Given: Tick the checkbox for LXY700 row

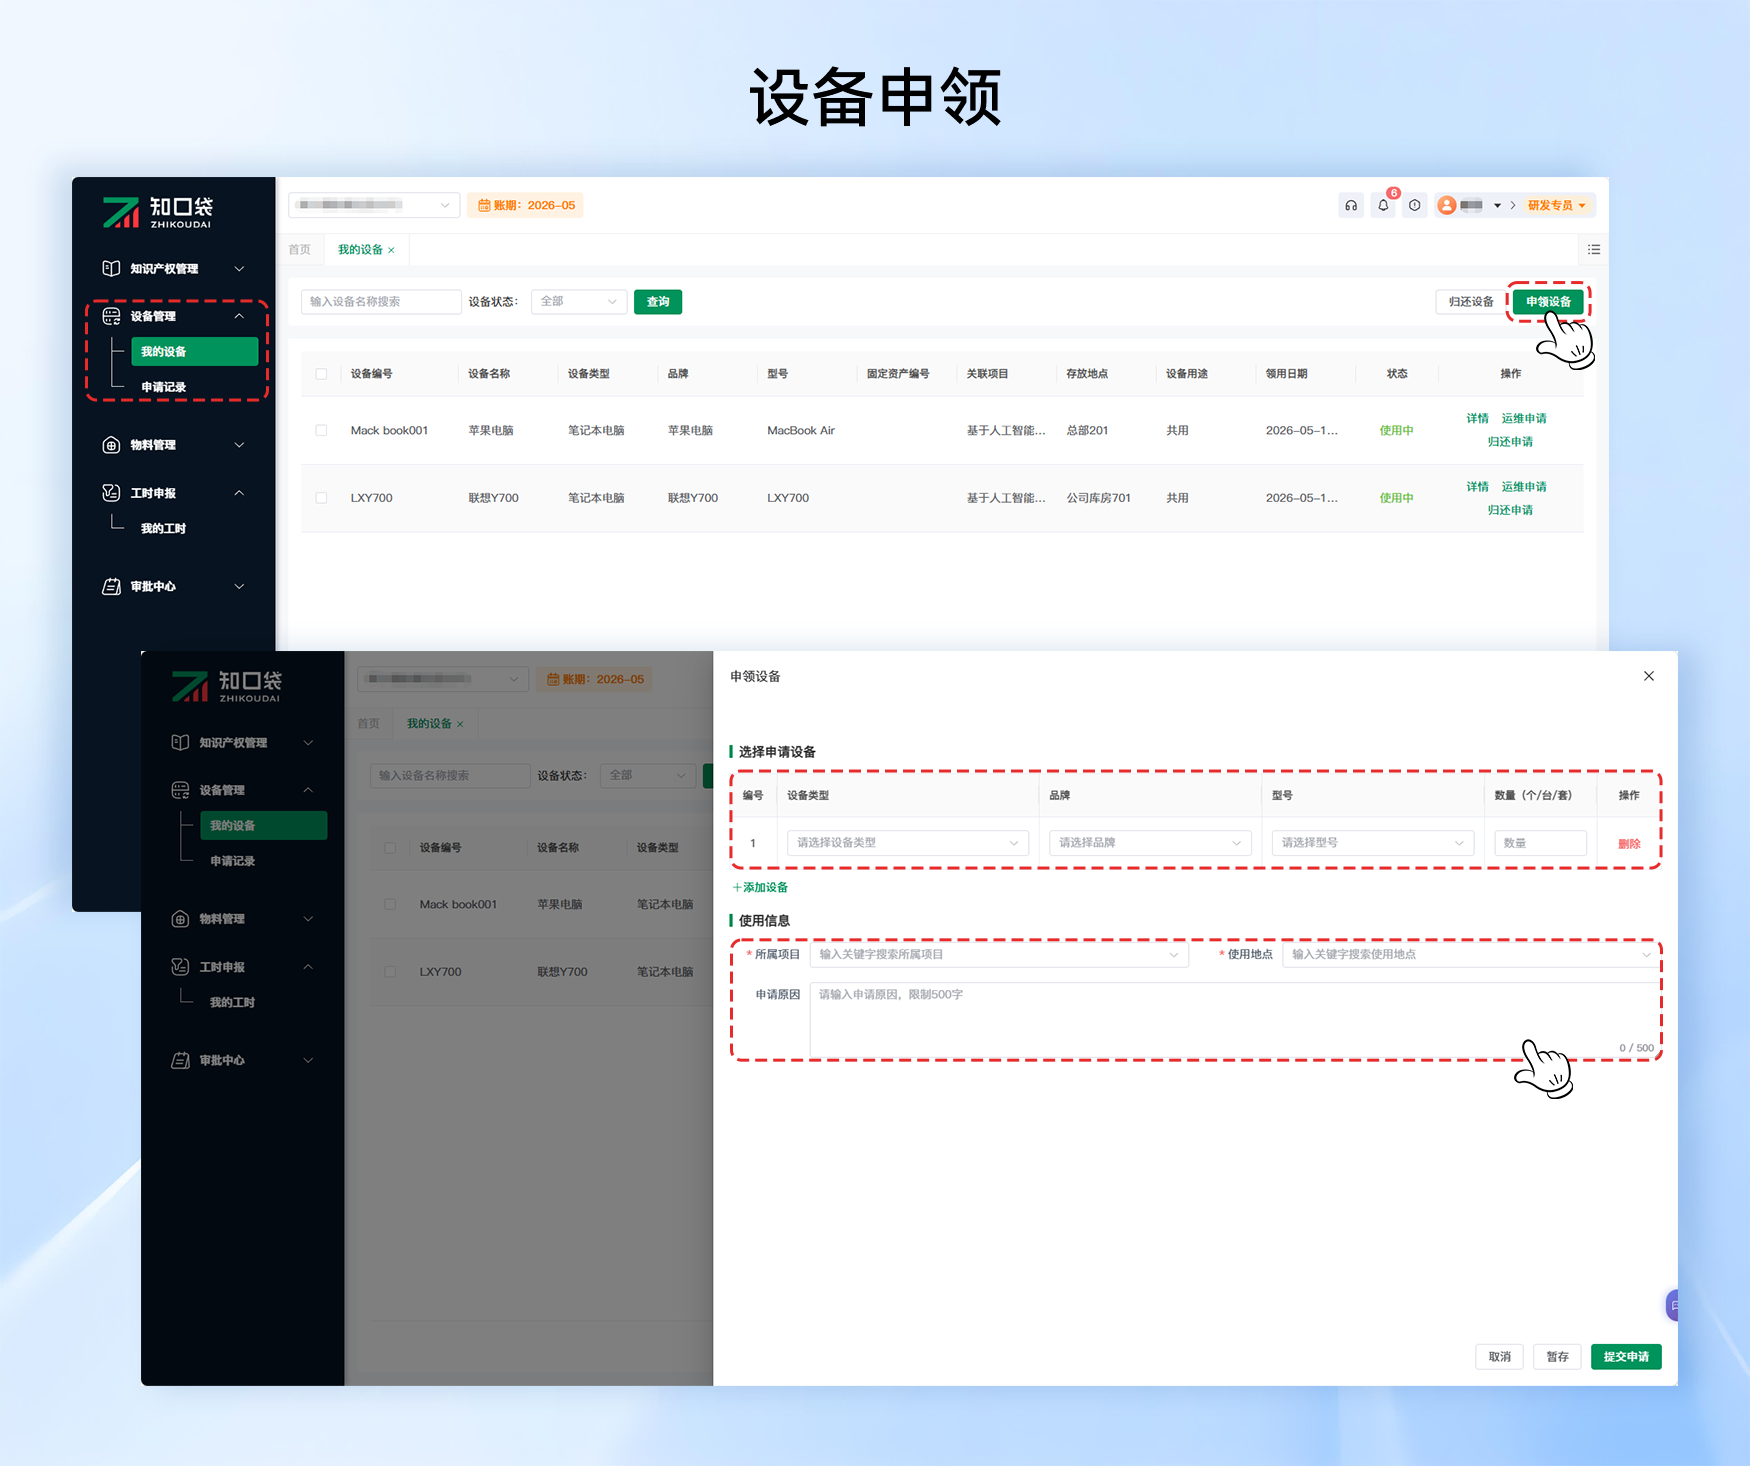Looking at the screenshot, I should click(x=321, y=498).
